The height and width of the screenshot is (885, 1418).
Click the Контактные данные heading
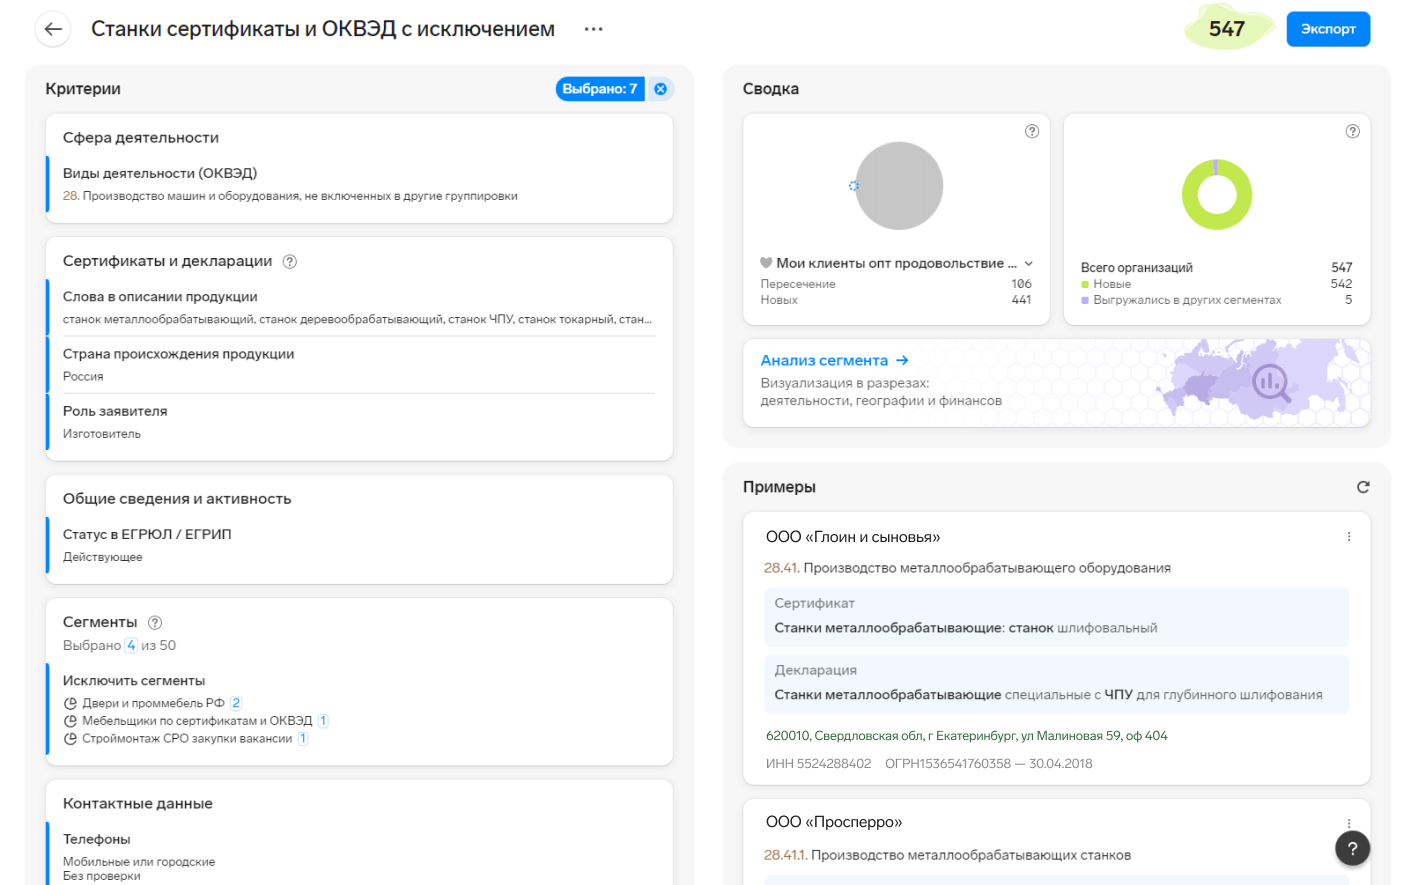click(x=138, y=804)
